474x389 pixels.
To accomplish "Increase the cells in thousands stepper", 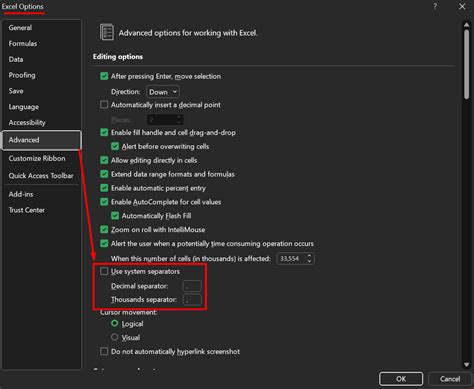I will coord(309,256).
